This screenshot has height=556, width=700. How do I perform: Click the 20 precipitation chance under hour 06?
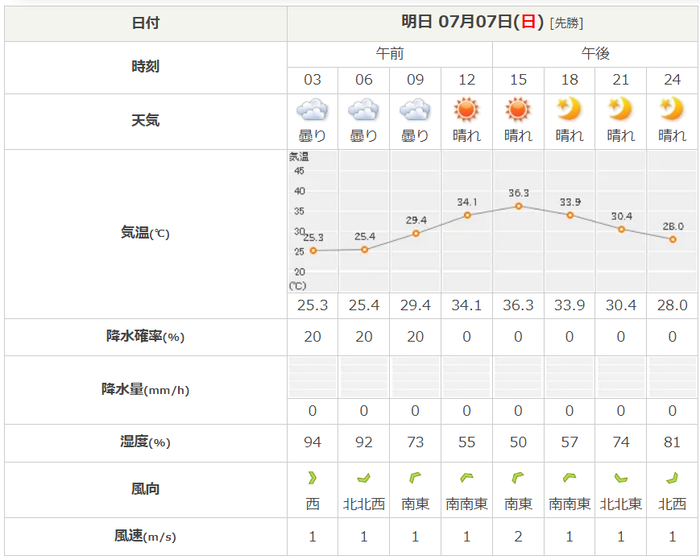[x=363, y=337]
